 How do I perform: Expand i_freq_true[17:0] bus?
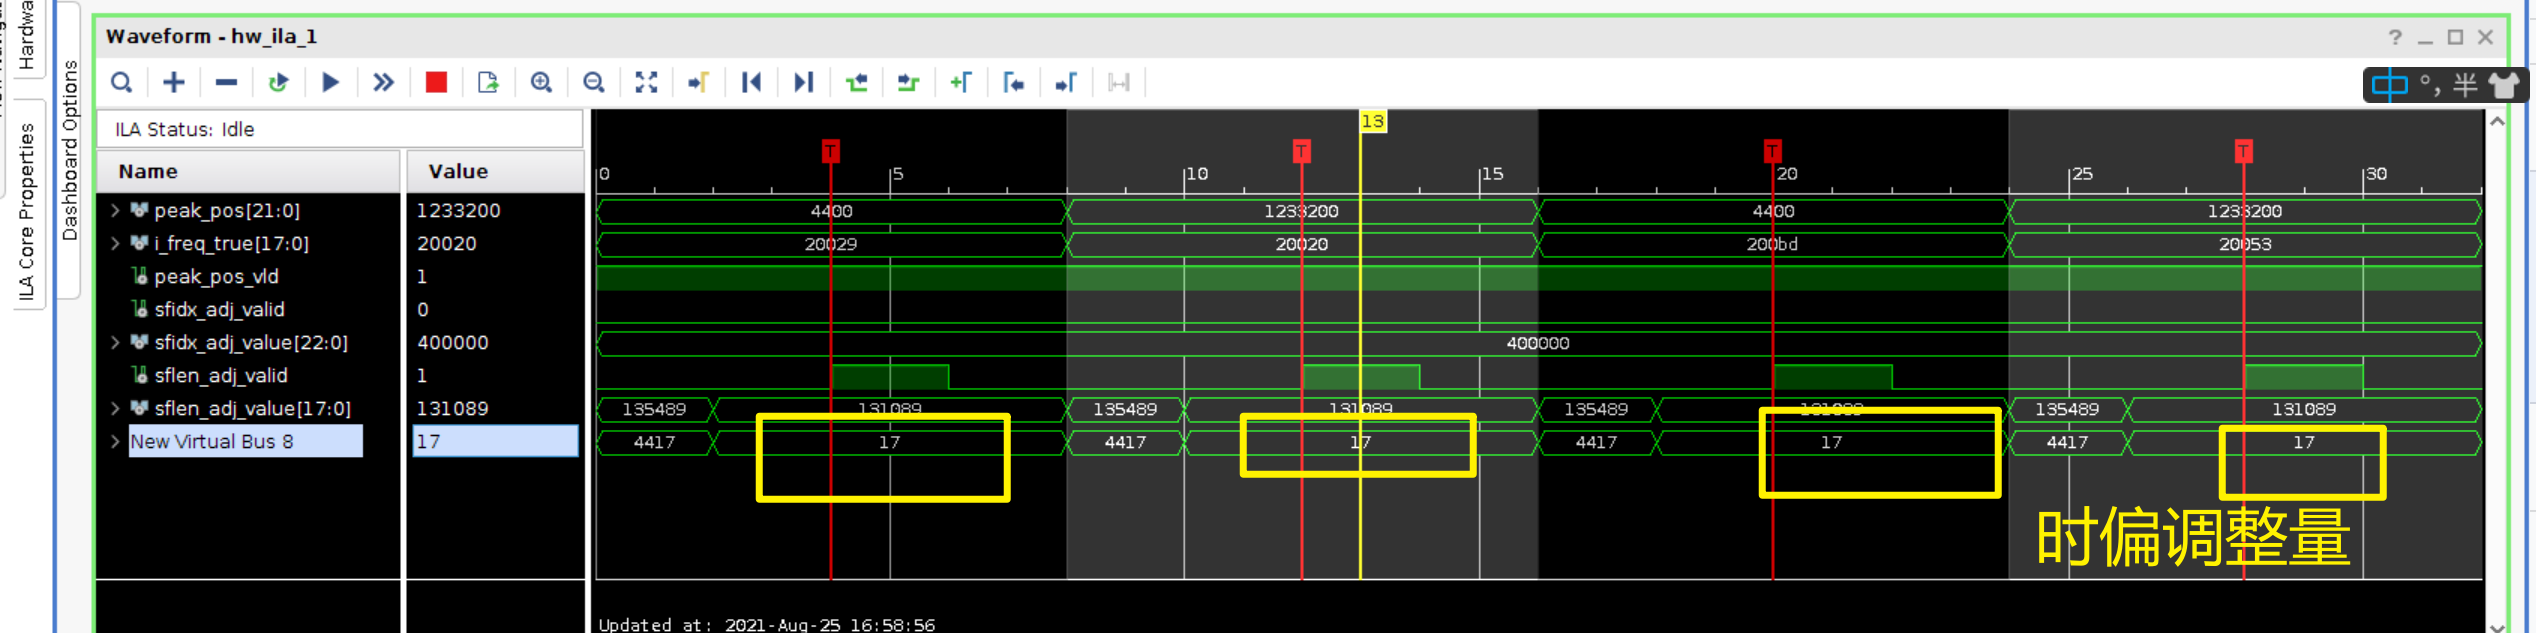115,243
